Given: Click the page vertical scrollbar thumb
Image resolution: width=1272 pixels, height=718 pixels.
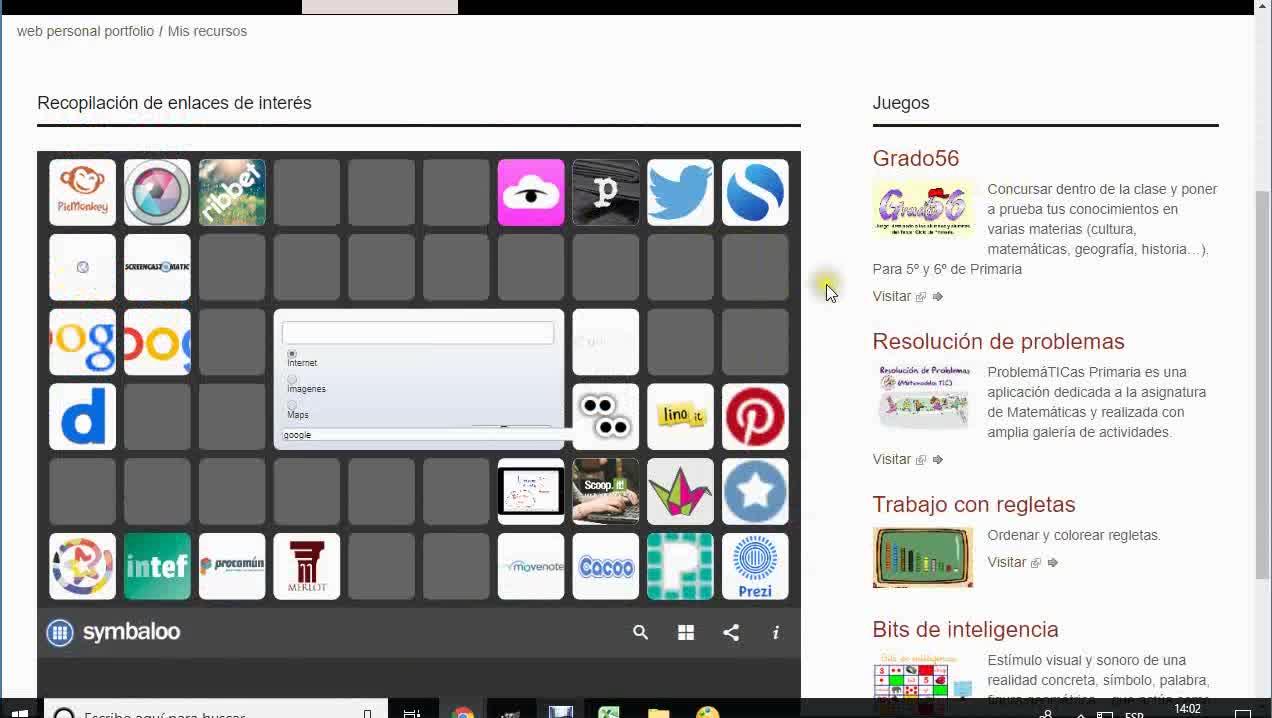Looking at the screenshot, I should coord(1263,385).
